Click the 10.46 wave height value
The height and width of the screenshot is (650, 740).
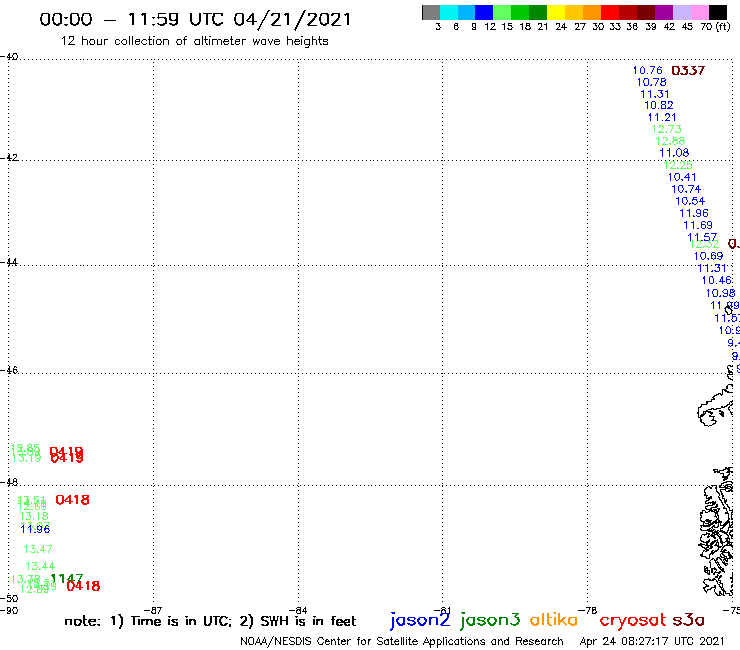(x=716, y=280)
